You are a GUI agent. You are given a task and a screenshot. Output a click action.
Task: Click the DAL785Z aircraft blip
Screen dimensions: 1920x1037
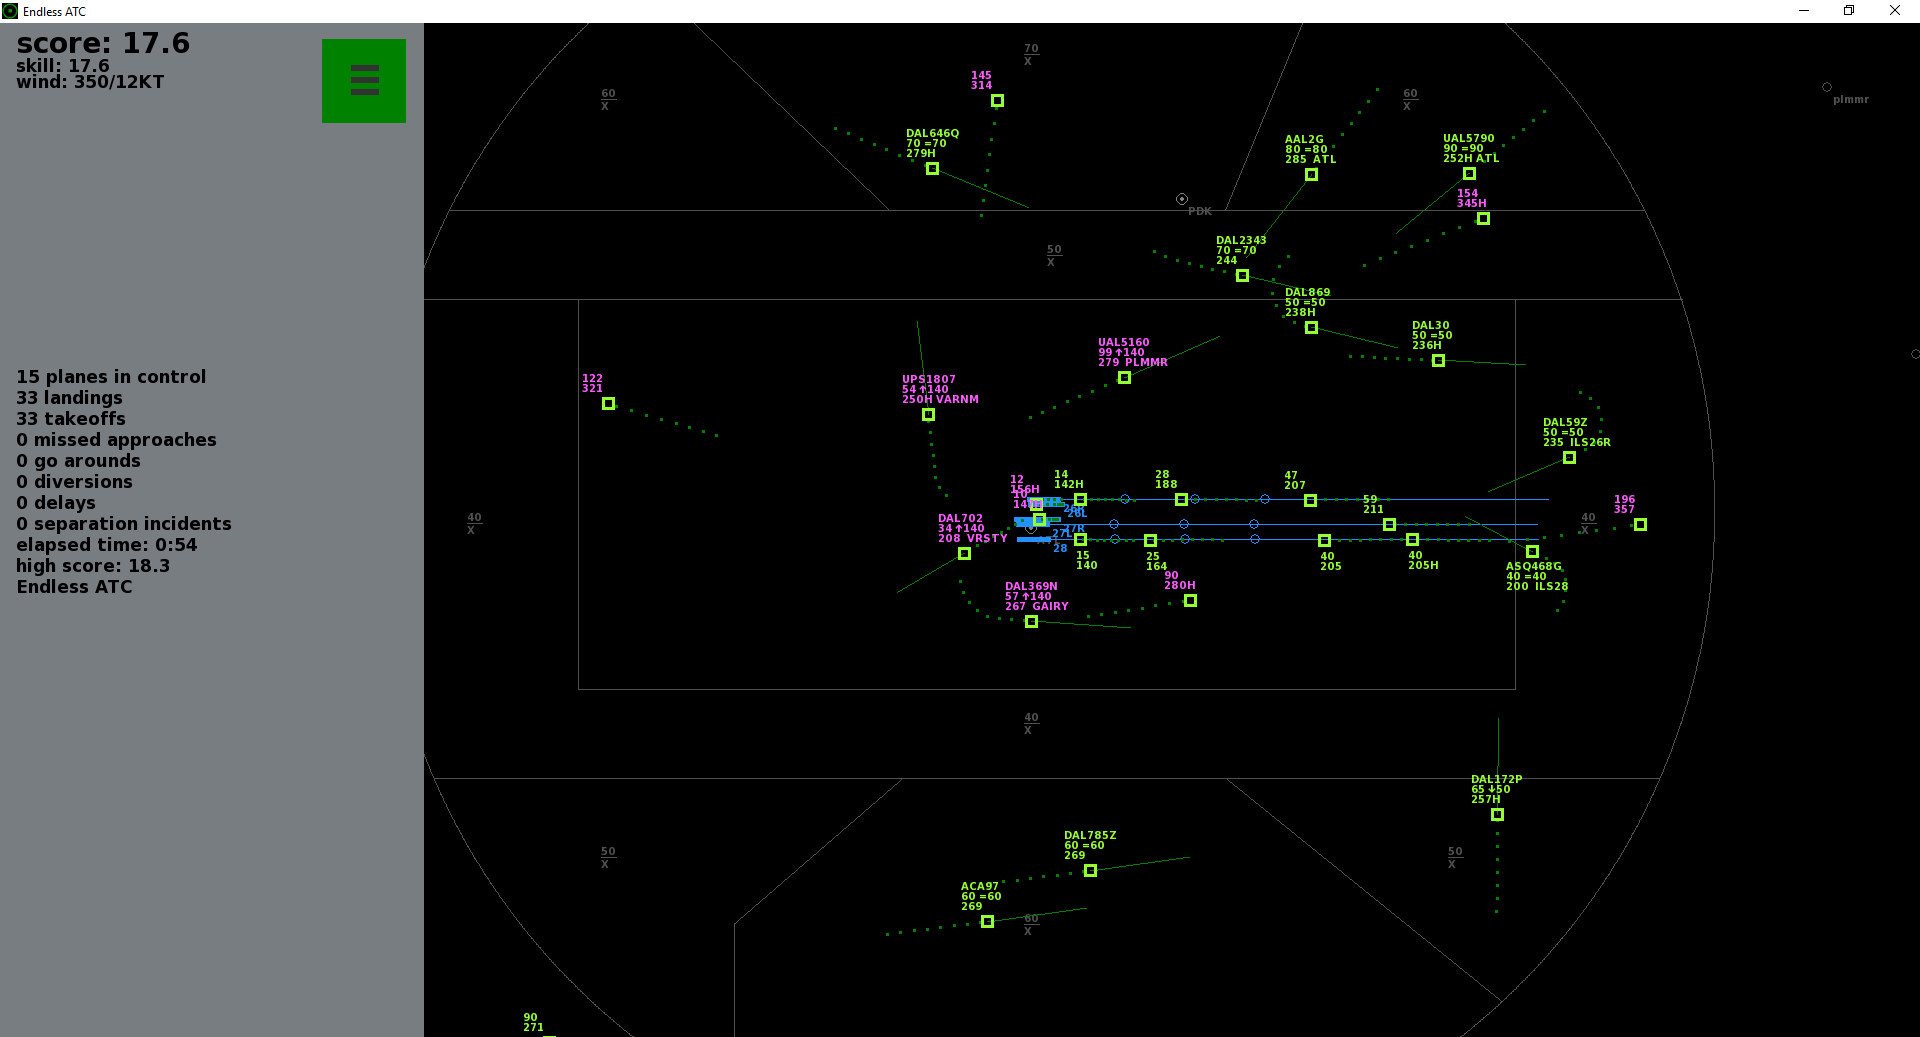coord(1089,871)
